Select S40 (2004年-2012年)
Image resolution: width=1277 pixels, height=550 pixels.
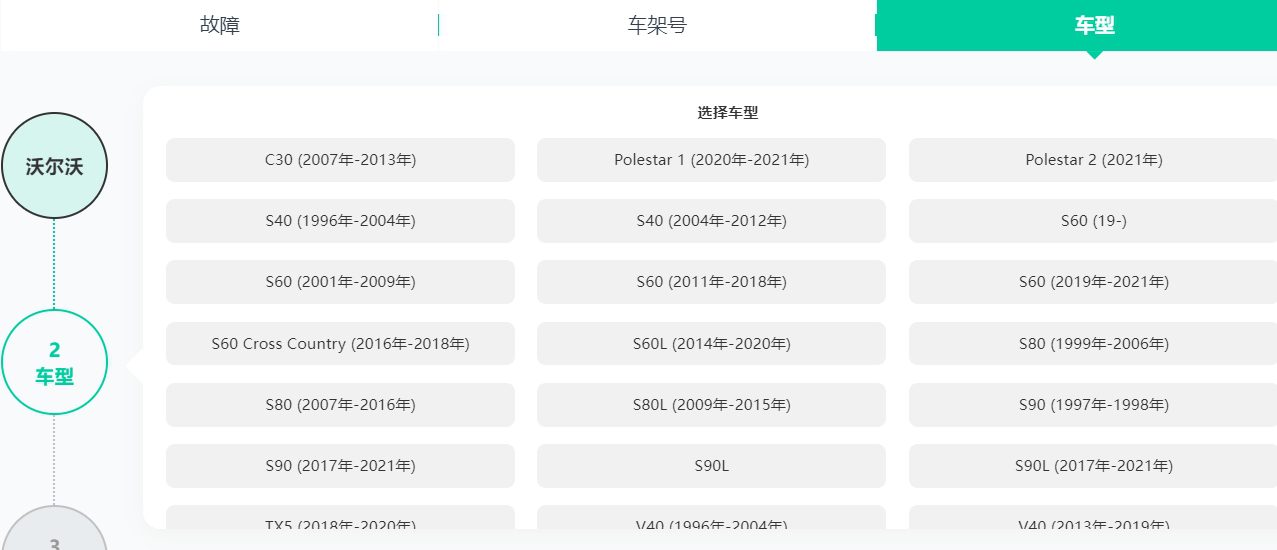(x=711, y=221)
